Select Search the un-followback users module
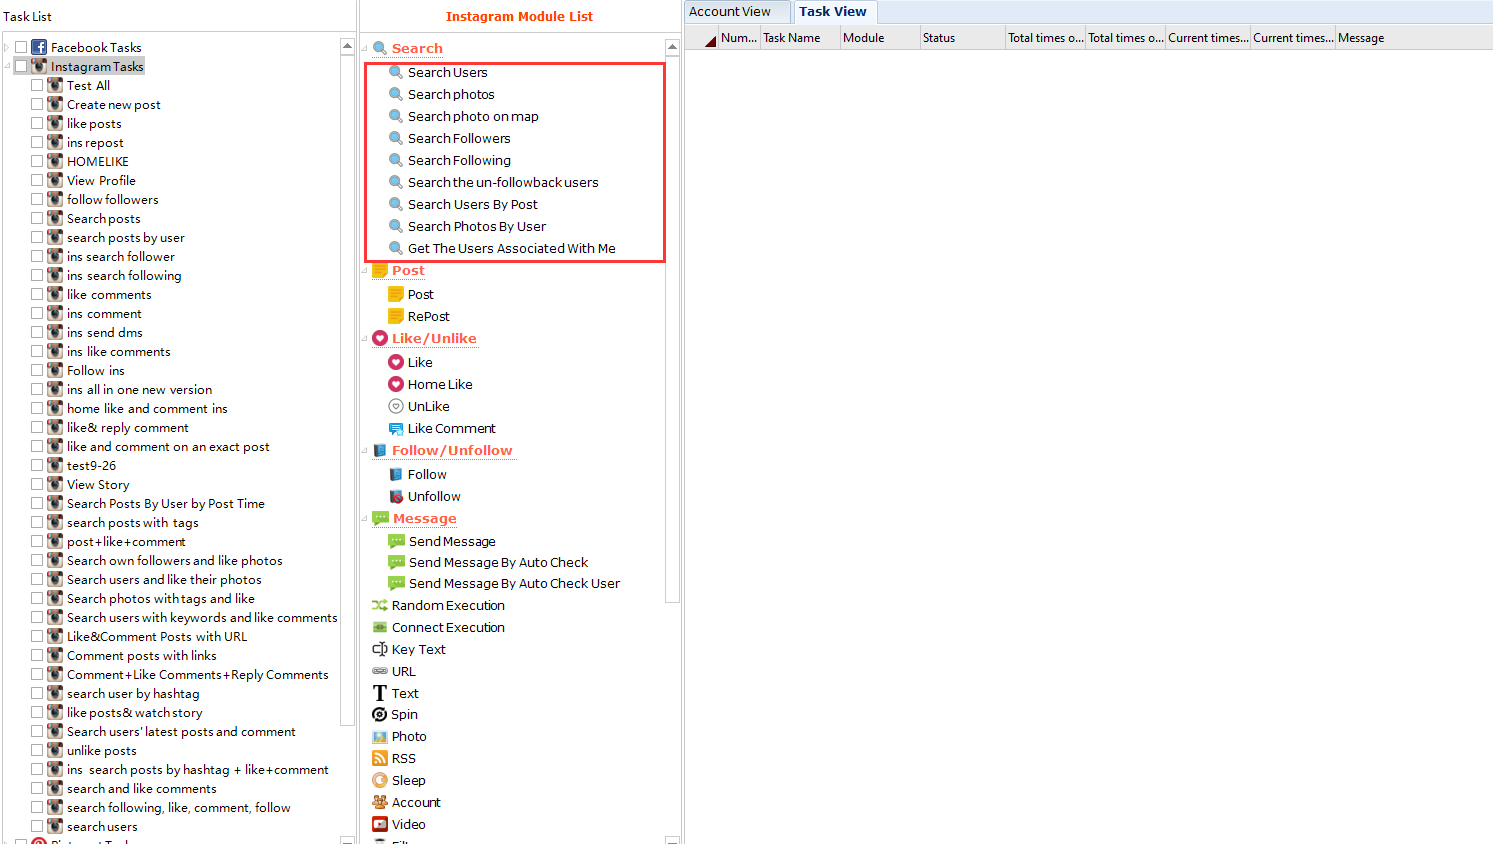The width and height of the screenshot is (1493, 844). click(503, 182)
